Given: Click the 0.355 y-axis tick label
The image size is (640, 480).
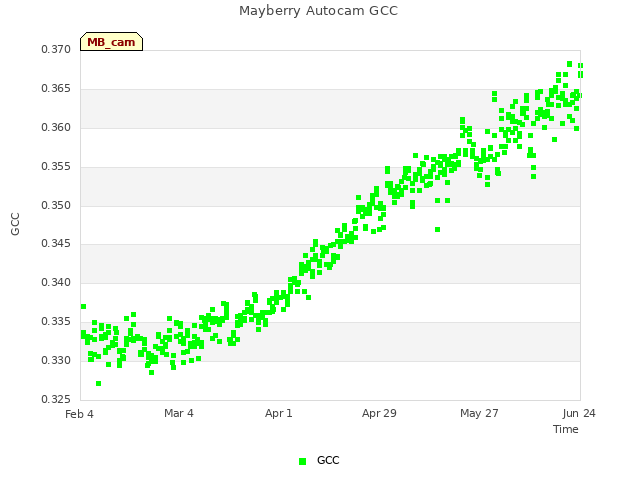Looking at the screenshot, I should 56,167.
